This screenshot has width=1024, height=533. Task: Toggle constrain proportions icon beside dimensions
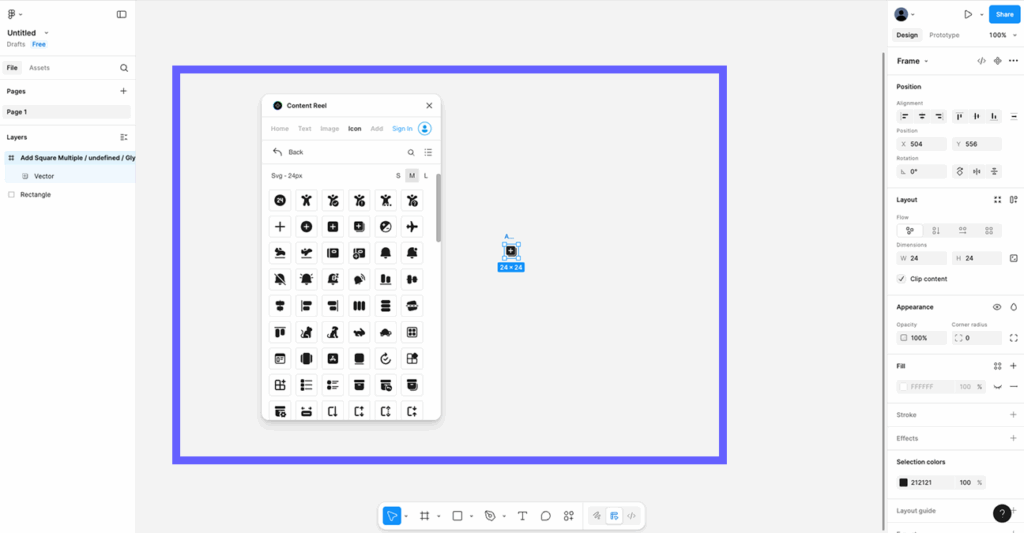[1014, 258]
